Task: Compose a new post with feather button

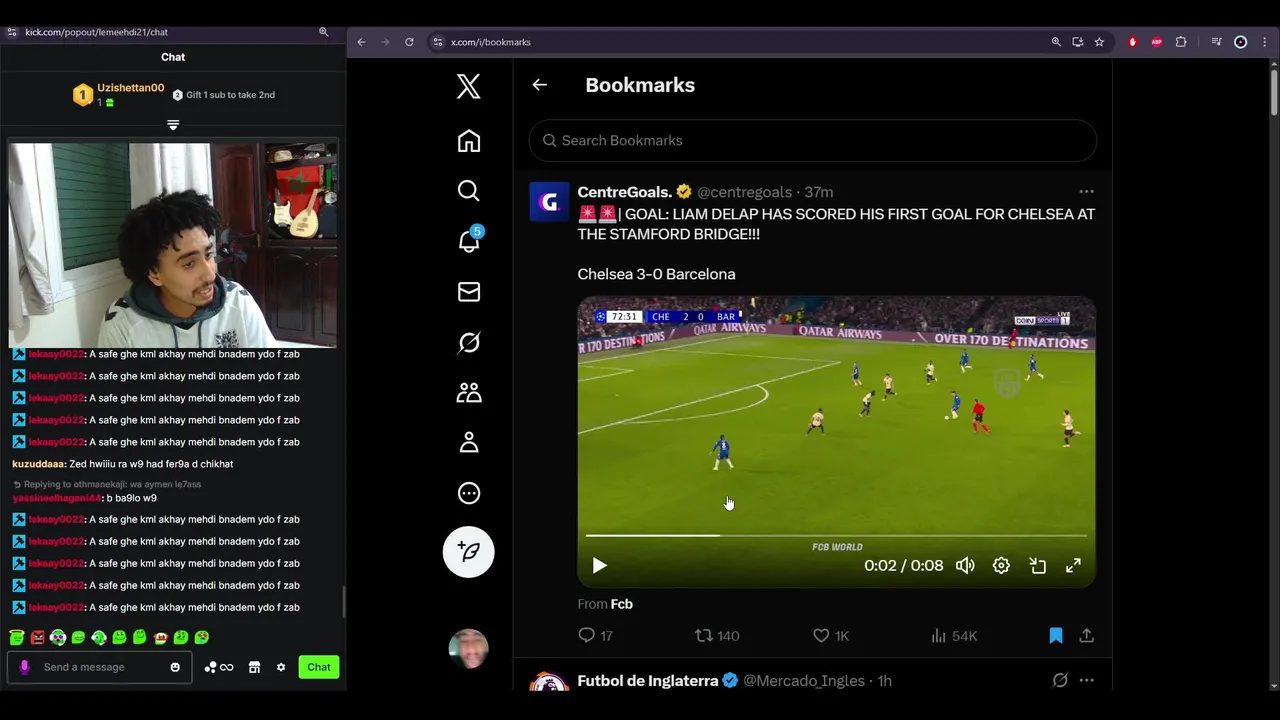Action: click(x=468, y=552)
